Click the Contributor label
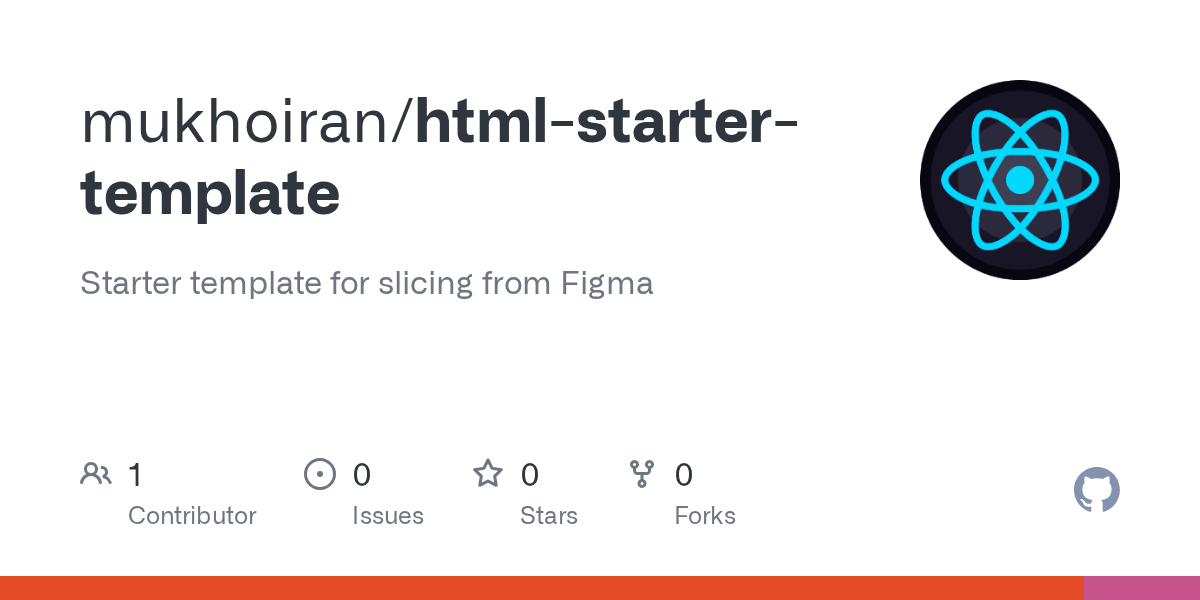Viewport: 1200px width, 600px height. (x=192, y=516)
